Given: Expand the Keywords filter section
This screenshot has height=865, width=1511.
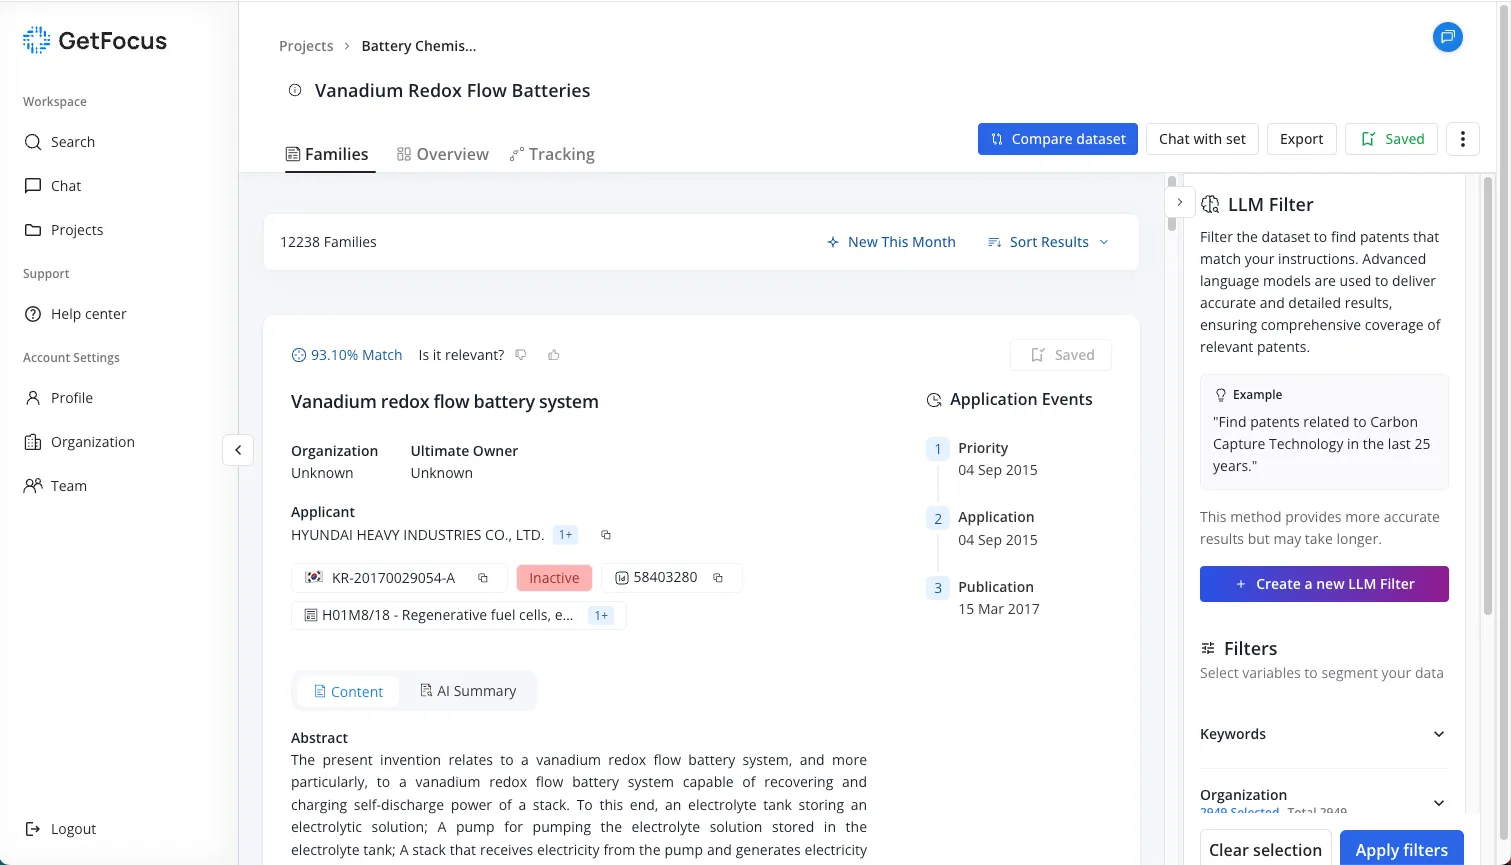Looking at the screenshot, I should pos(1324,734).
